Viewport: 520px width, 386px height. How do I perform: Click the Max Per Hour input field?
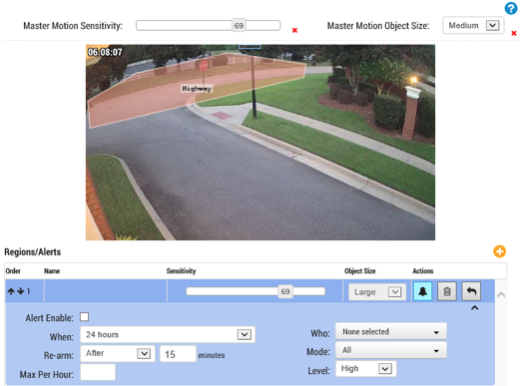(x=98, y=372)
